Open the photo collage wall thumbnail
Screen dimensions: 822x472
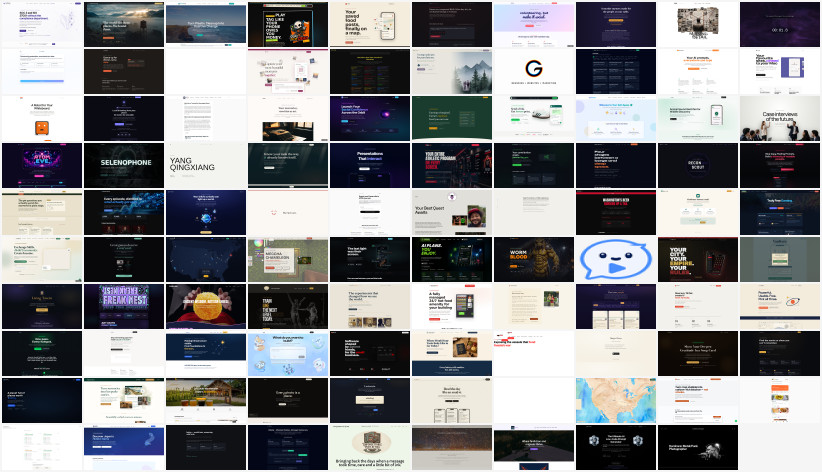click(698, 24)
